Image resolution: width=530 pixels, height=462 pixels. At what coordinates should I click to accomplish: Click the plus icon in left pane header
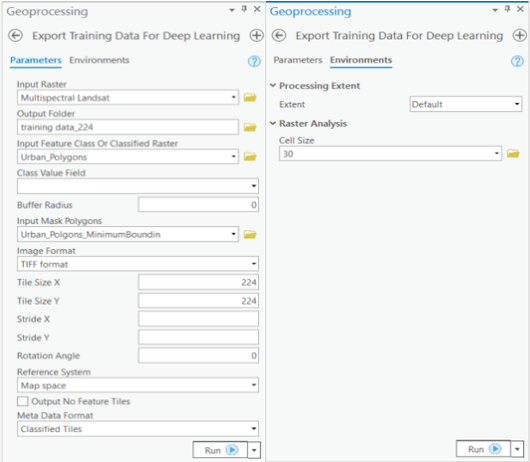tap(256, 35)
